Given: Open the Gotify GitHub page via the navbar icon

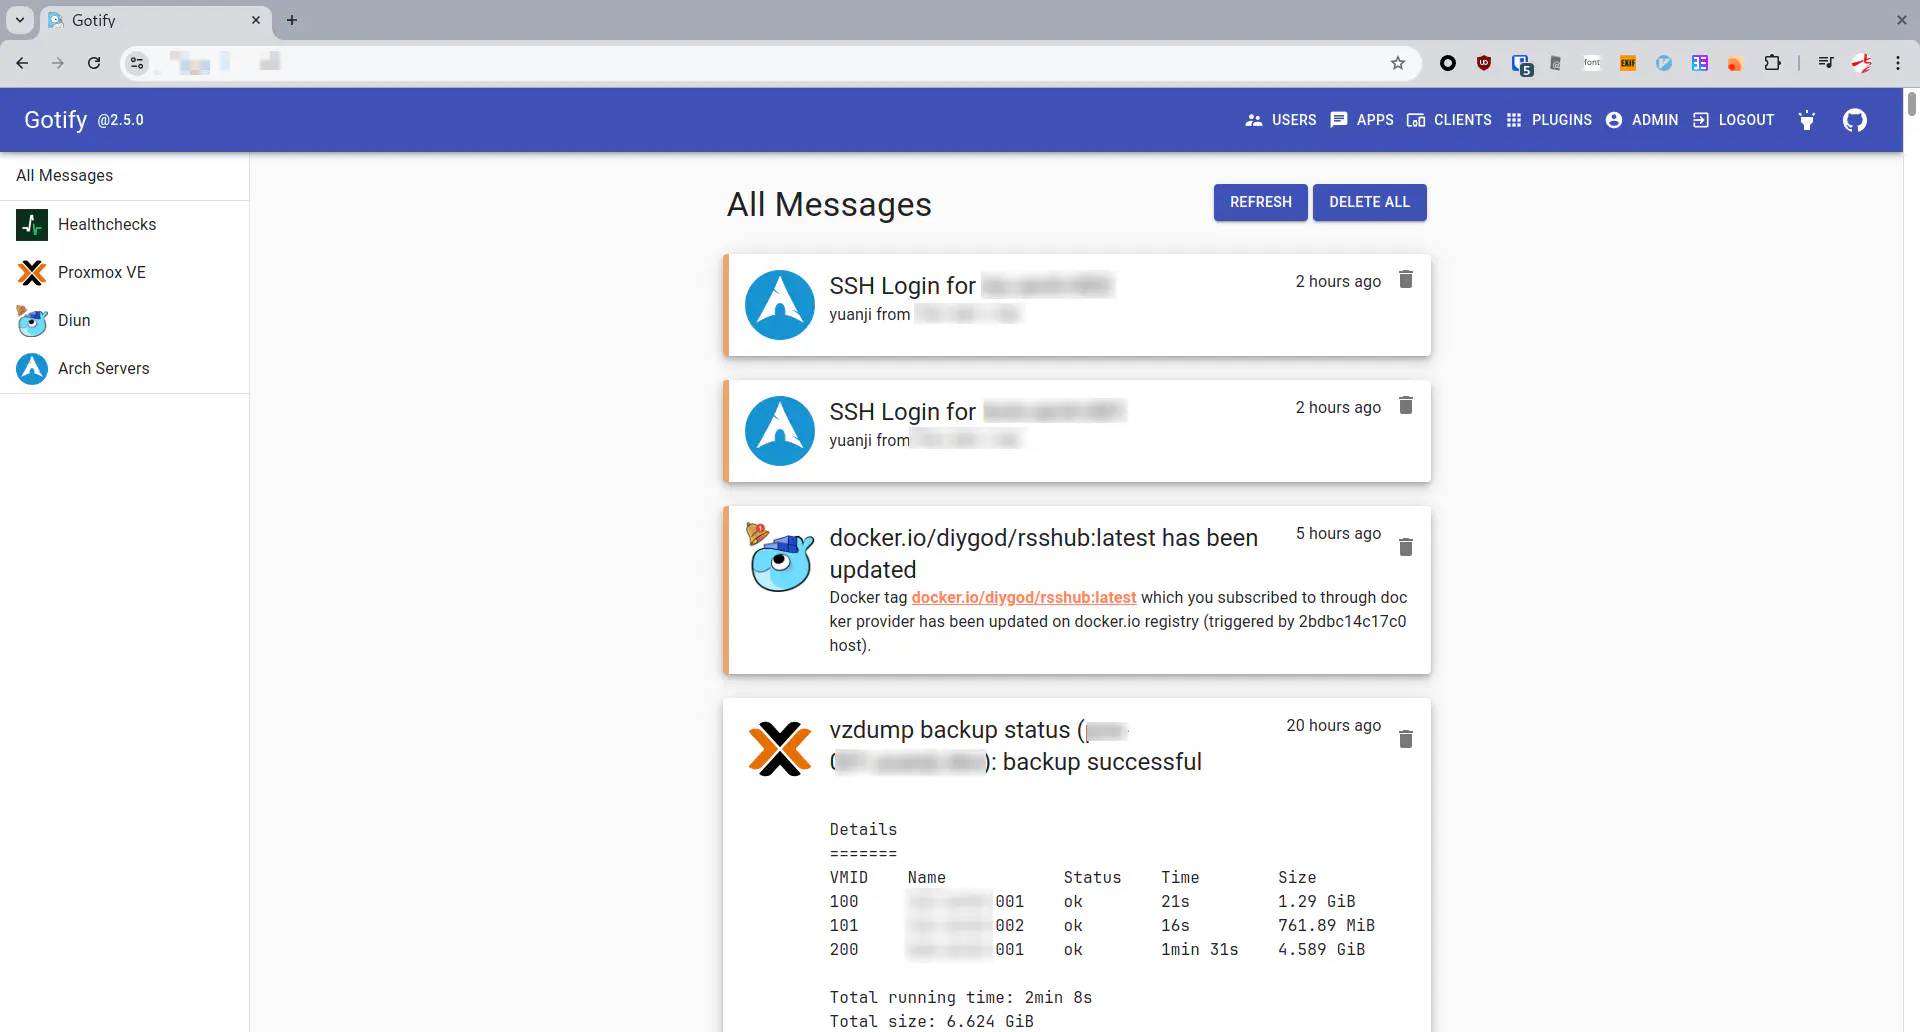Looking at the screenshot, I should click(1854, 119).
